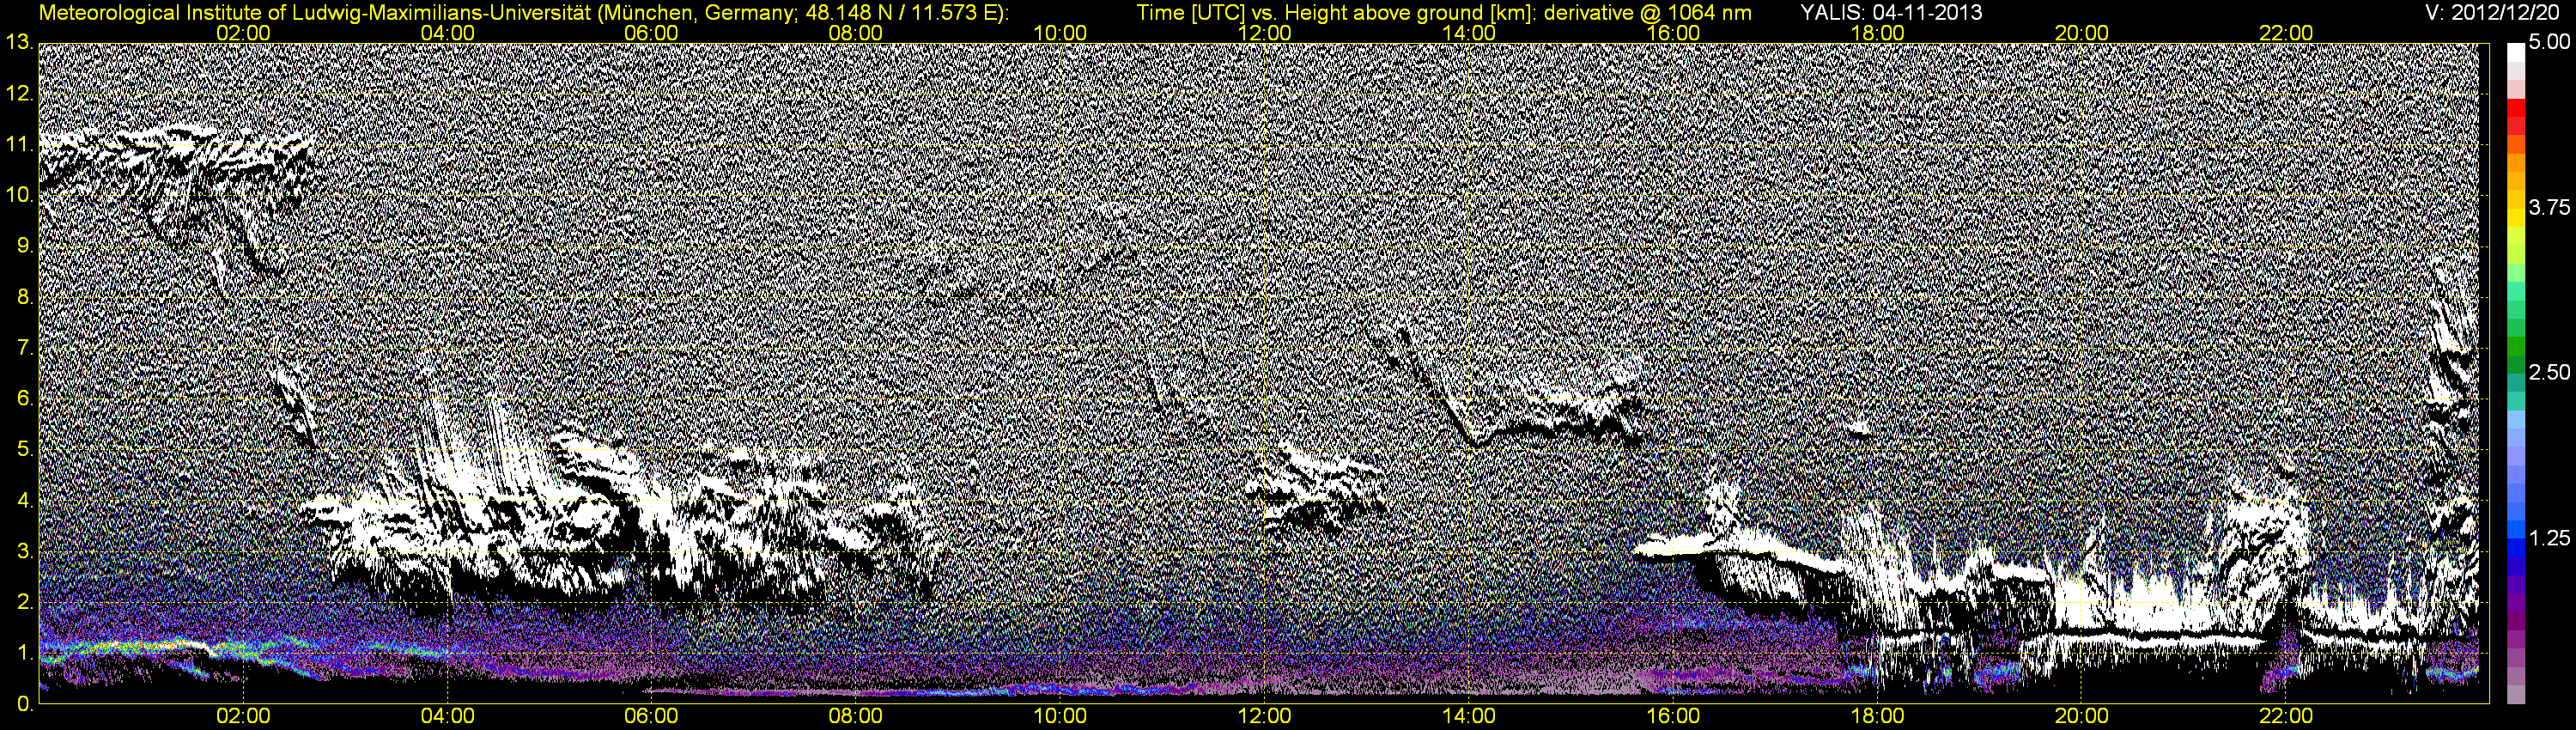This screenshot has width=2576, height=730.
Task: Click the 18:00 label on the top time axis
Action: point(1877,33)
